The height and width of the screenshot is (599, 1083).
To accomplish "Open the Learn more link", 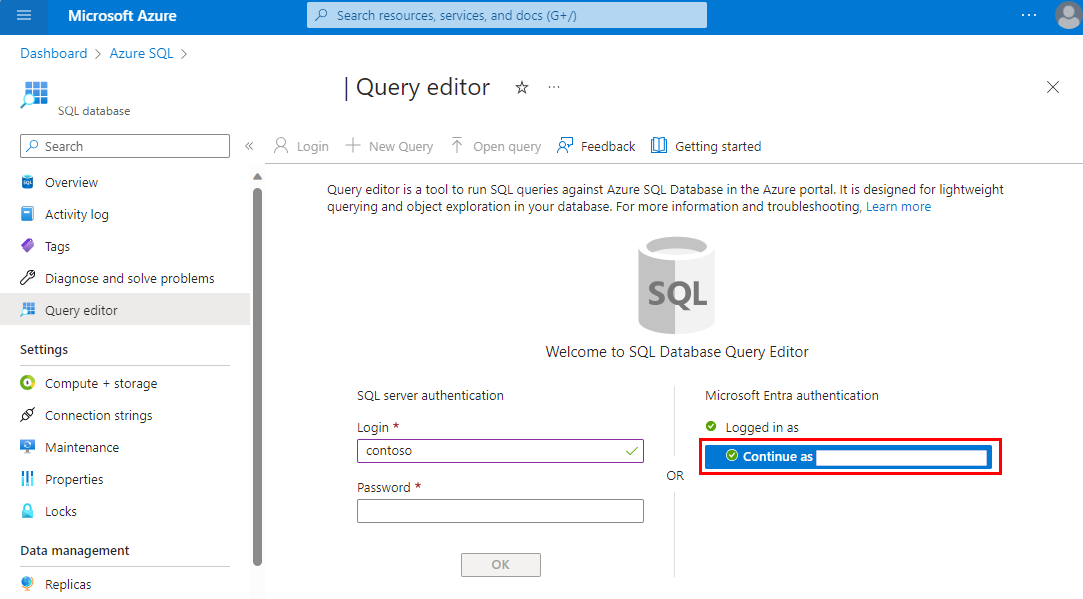I will pos(899,207).
